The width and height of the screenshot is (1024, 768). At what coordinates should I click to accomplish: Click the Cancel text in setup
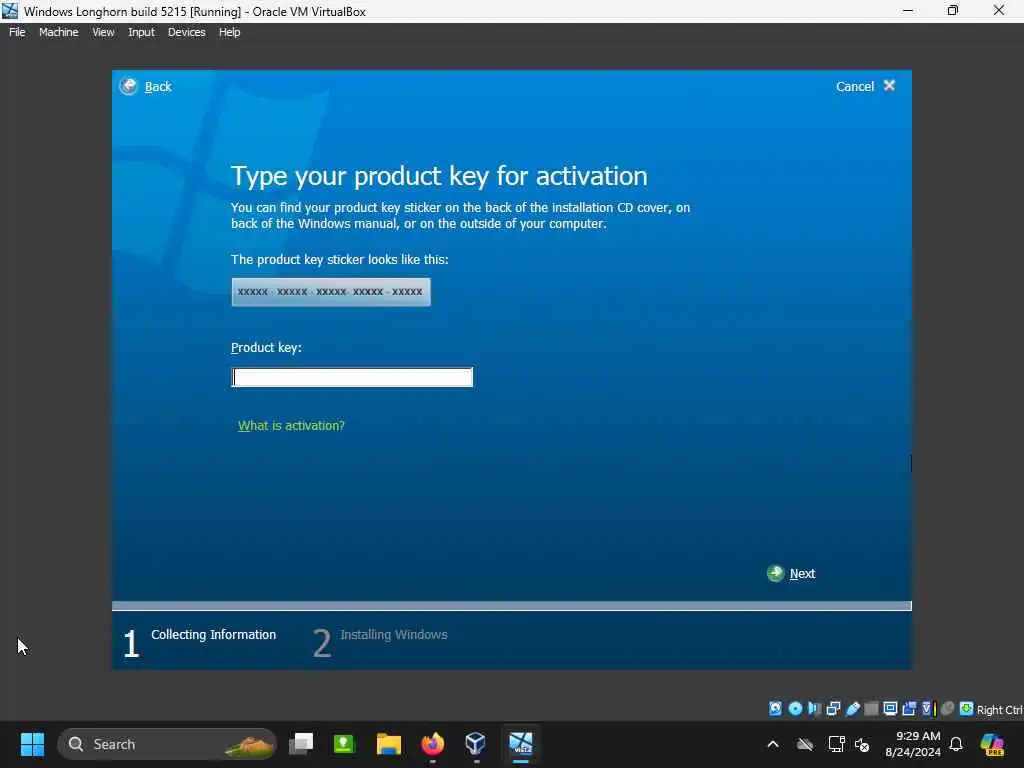click(854, 86)
